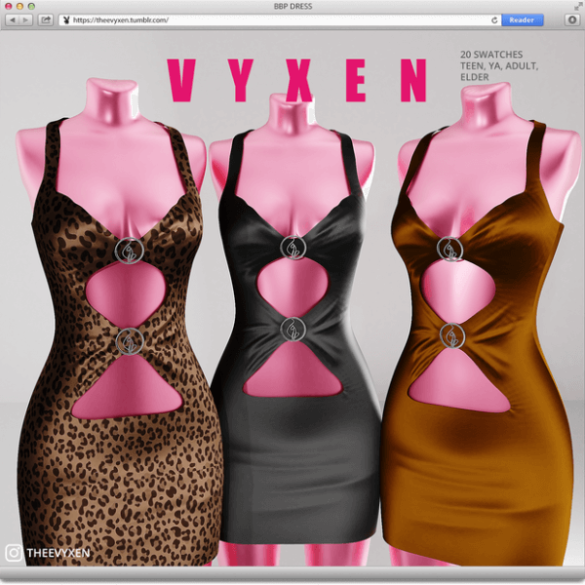Click the Instagram logo icon
585x585 pixels.
click(x=13, y=552)
